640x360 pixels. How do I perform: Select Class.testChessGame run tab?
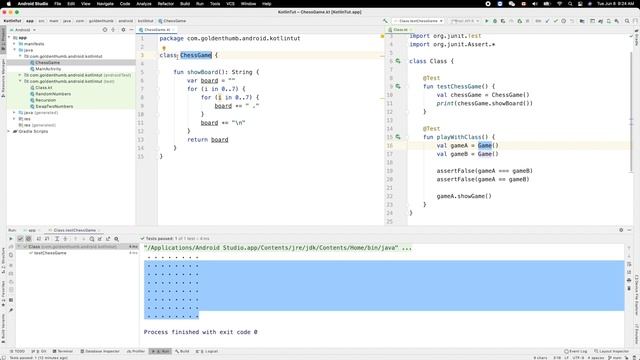[x=74, y=230]
